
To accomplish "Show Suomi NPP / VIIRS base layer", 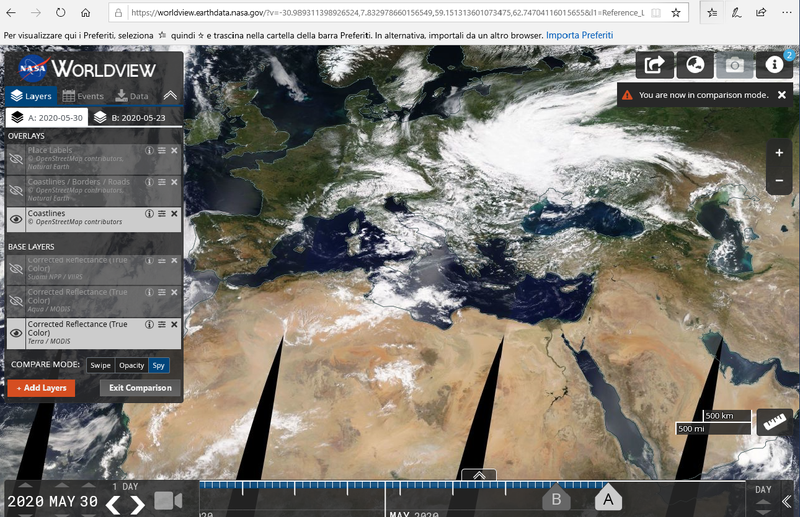I will tap(16, 269).
